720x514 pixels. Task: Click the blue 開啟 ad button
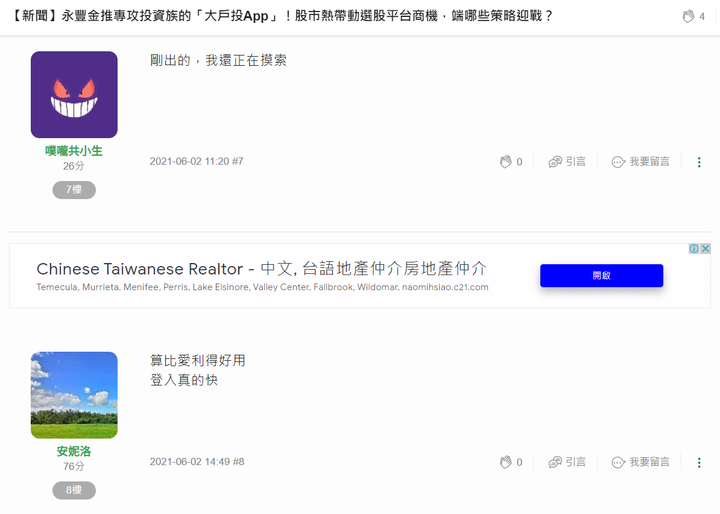[x=602, y=276]
